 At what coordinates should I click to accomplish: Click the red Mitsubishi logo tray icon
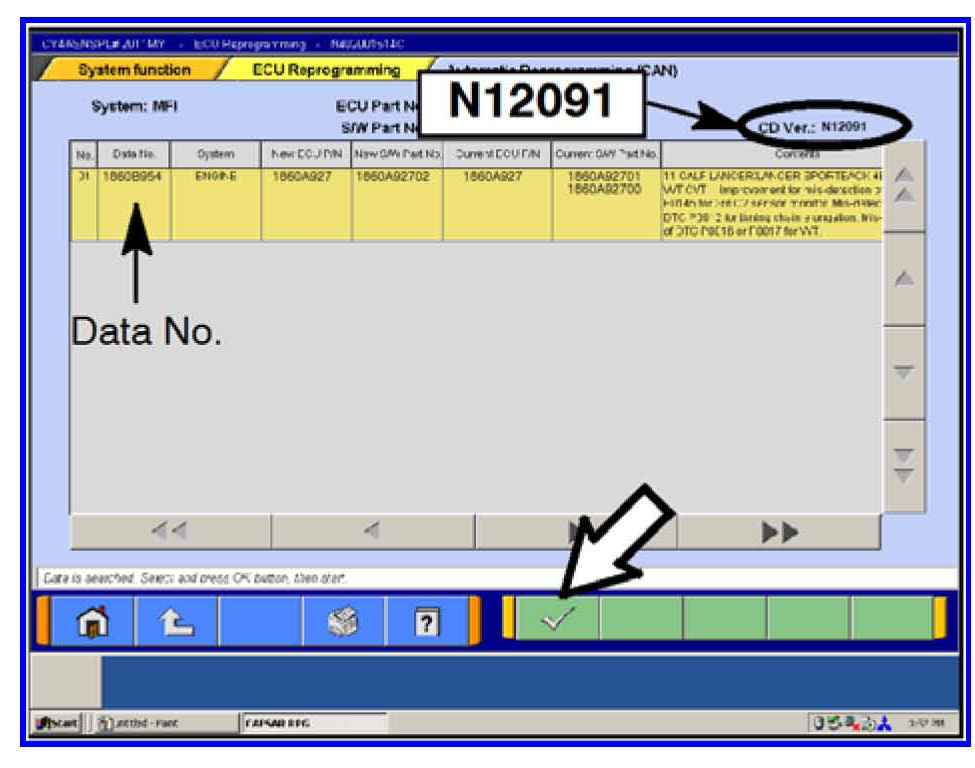884,724
